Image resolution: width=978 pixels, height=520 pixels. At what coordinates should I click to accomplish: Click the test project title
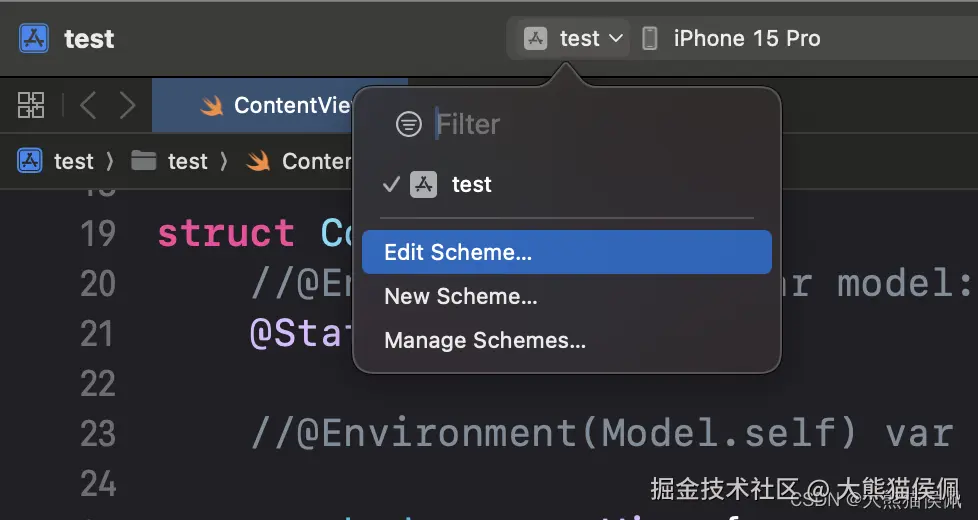[89, 39]
